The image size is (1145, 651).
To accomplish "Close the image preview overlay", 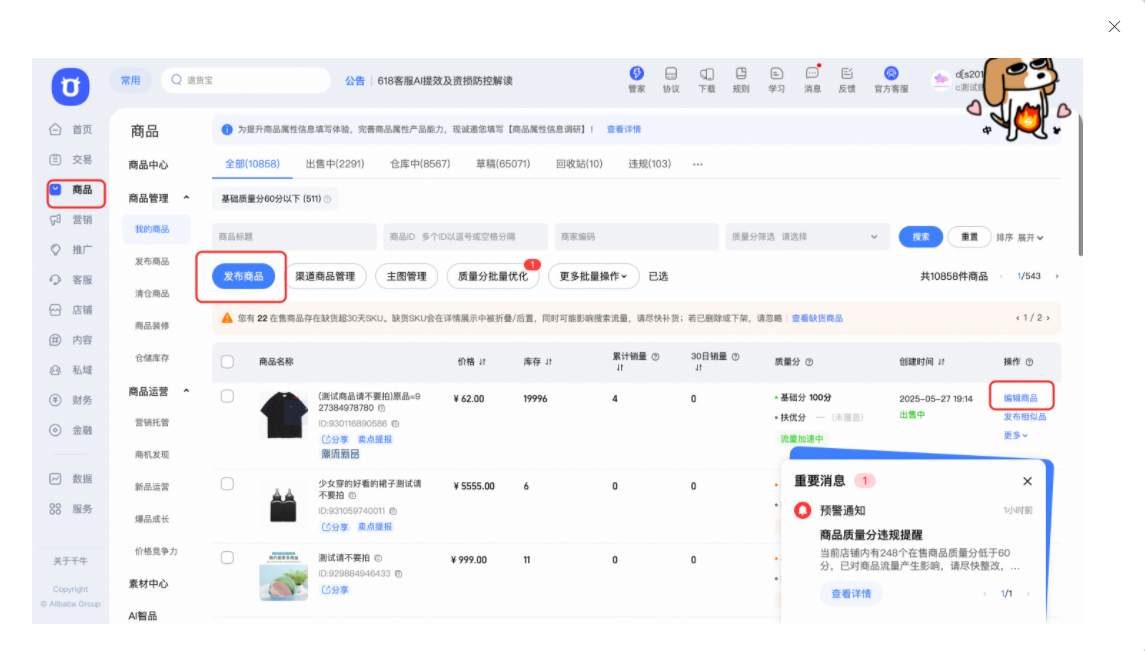I will [1114, 27].
